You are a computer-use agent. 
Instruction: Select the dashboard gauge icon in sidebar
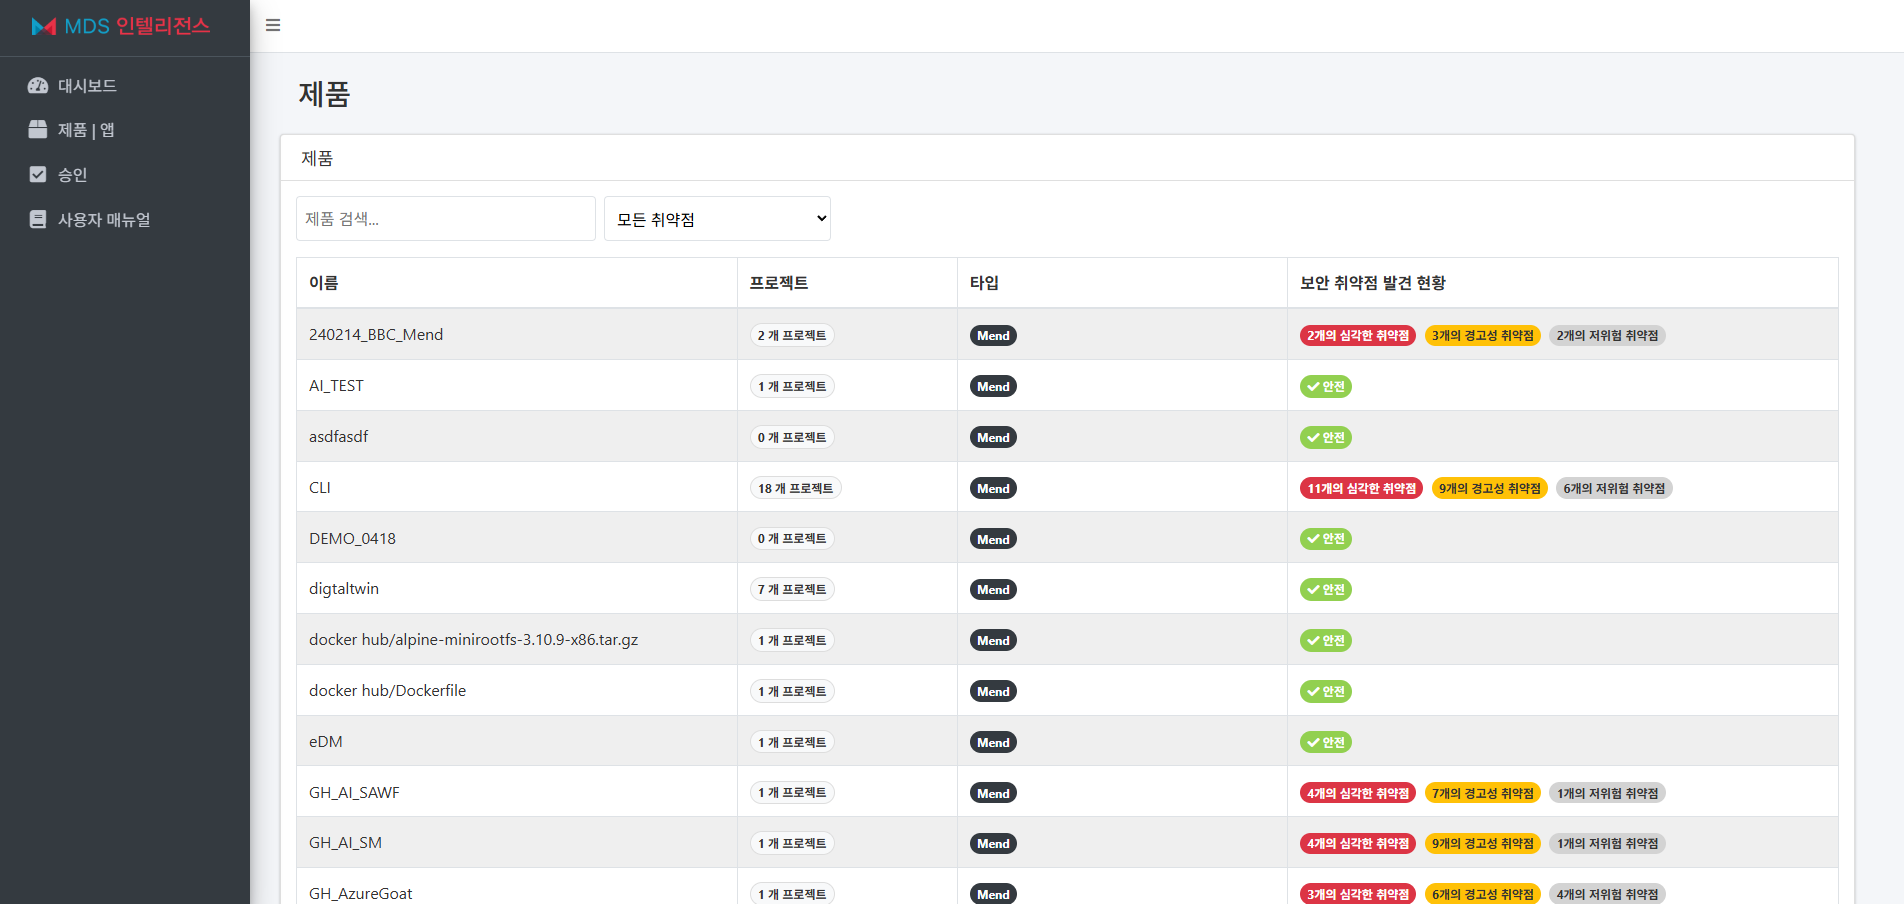(x=38, y=85)
